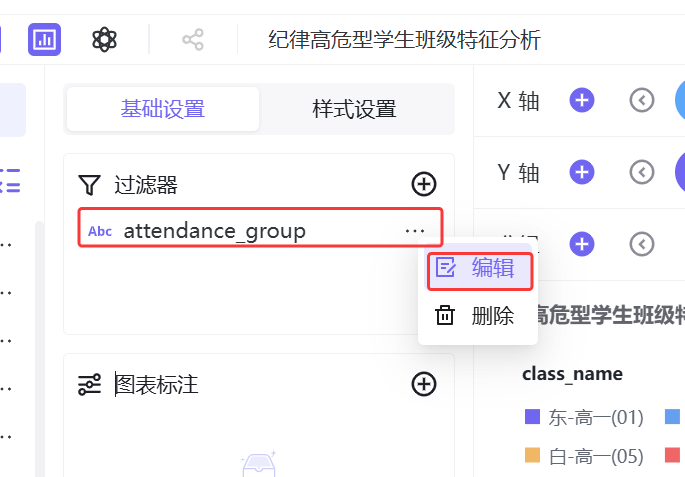Open the three-dots menu of attendance_group
Screen dimensions: 685x477
pyautogui.click(x=415, y=231)
